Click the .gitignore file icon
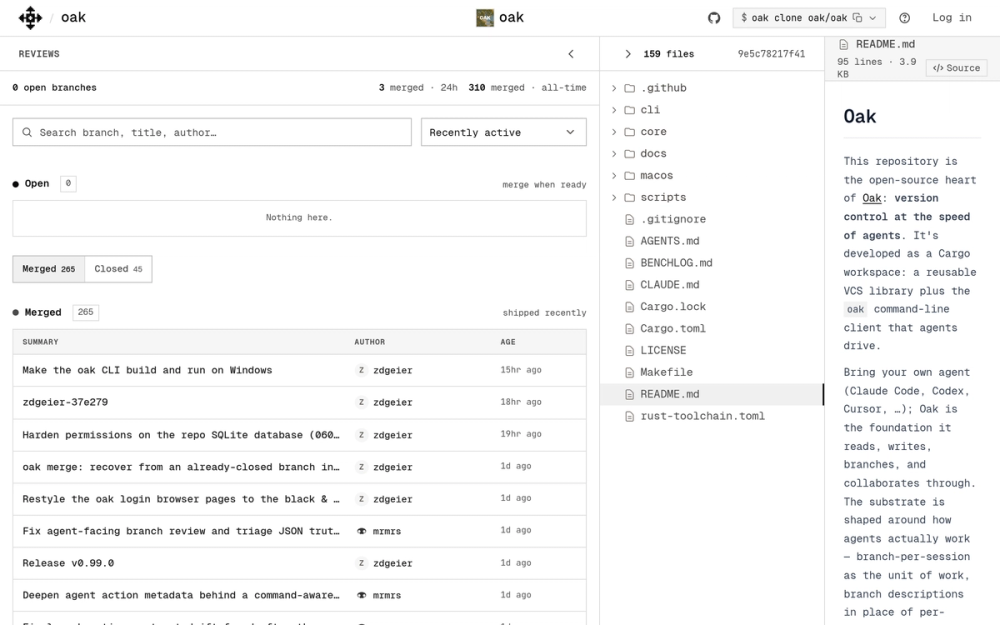Viewport: 1000px width, 625px height. (629, 219)
